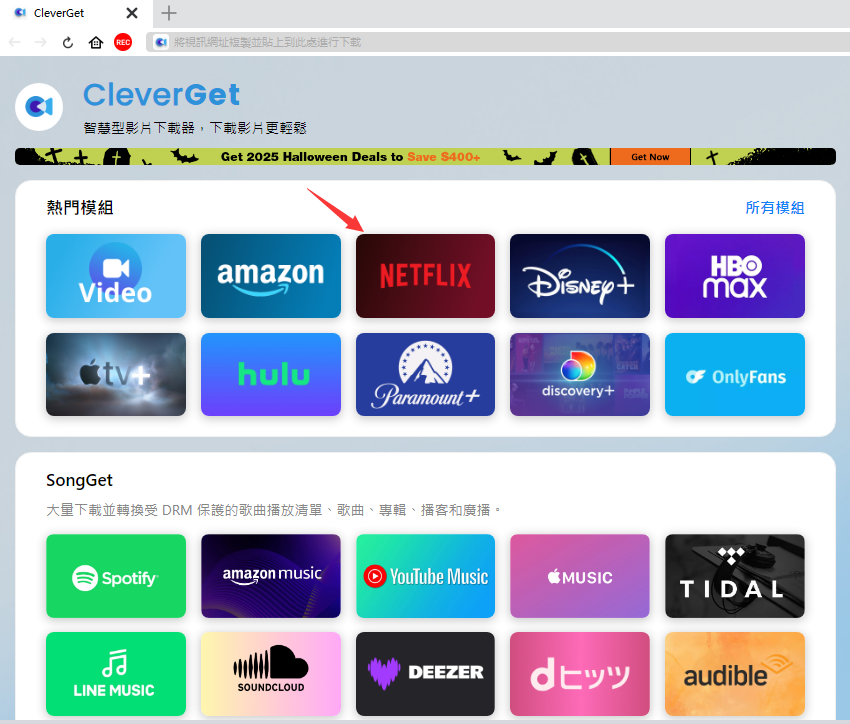Go to the home page icon
850x724 pixels.
pyautogui.click(x=96, y=42)
